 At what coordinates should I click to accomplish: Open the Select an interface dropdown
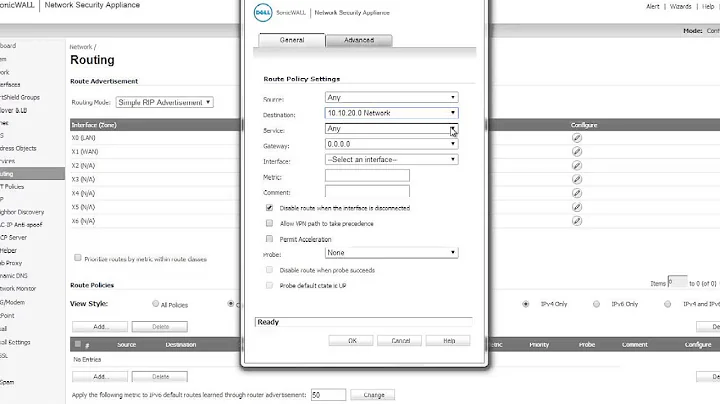(392, 159)
